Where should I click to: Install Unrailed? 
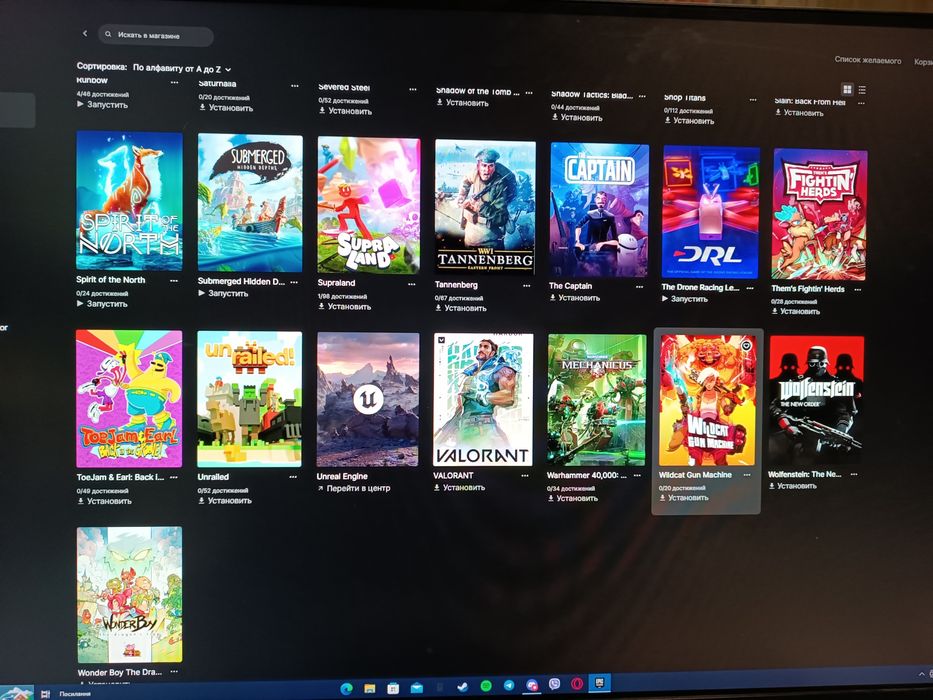coord(225,501)
